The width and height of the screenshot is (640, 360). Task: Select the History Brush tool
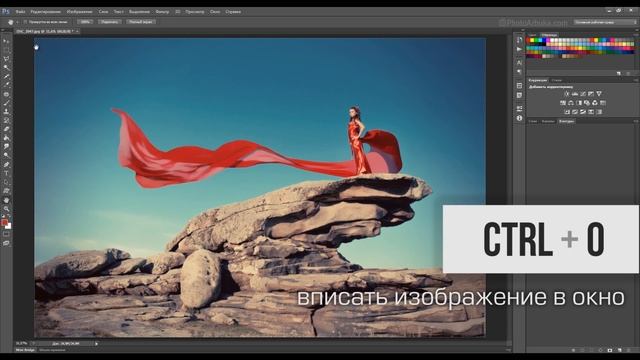tap(6, 120)
